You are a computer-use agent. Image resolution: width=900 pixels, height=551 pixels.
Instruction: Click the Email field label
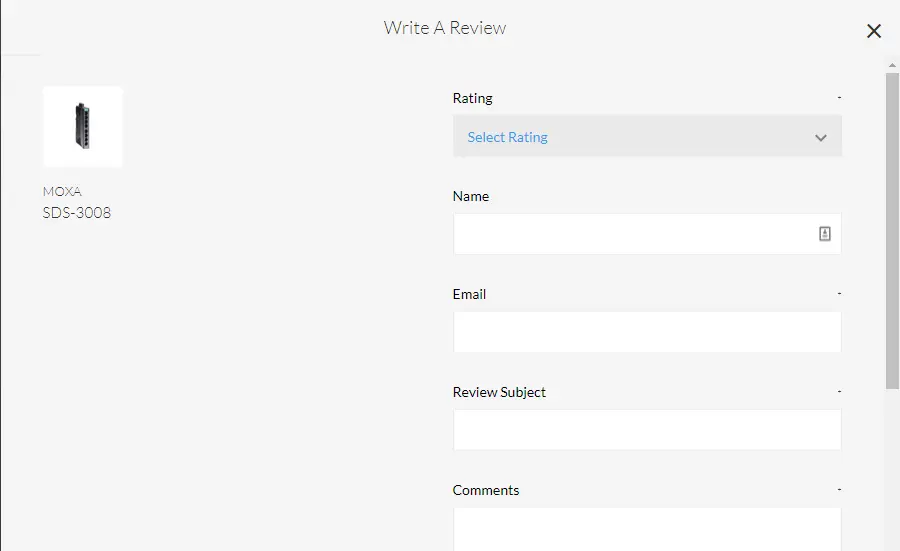point(469,294)
